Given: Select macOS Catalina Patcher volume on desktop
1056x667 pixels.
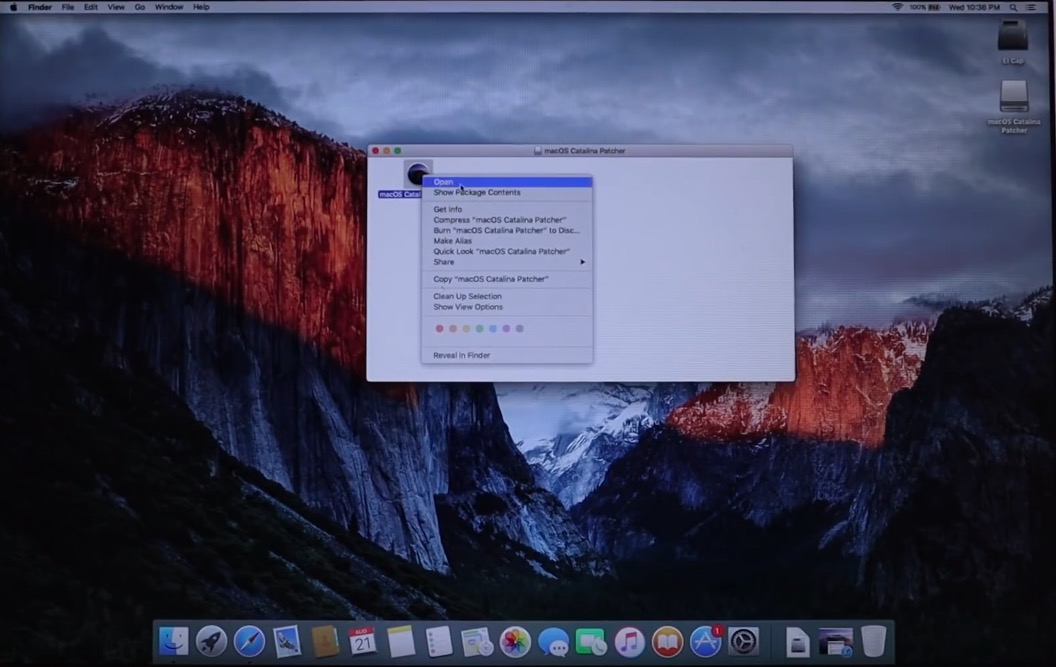Looking at the screenshot, I should point(1014,97).
